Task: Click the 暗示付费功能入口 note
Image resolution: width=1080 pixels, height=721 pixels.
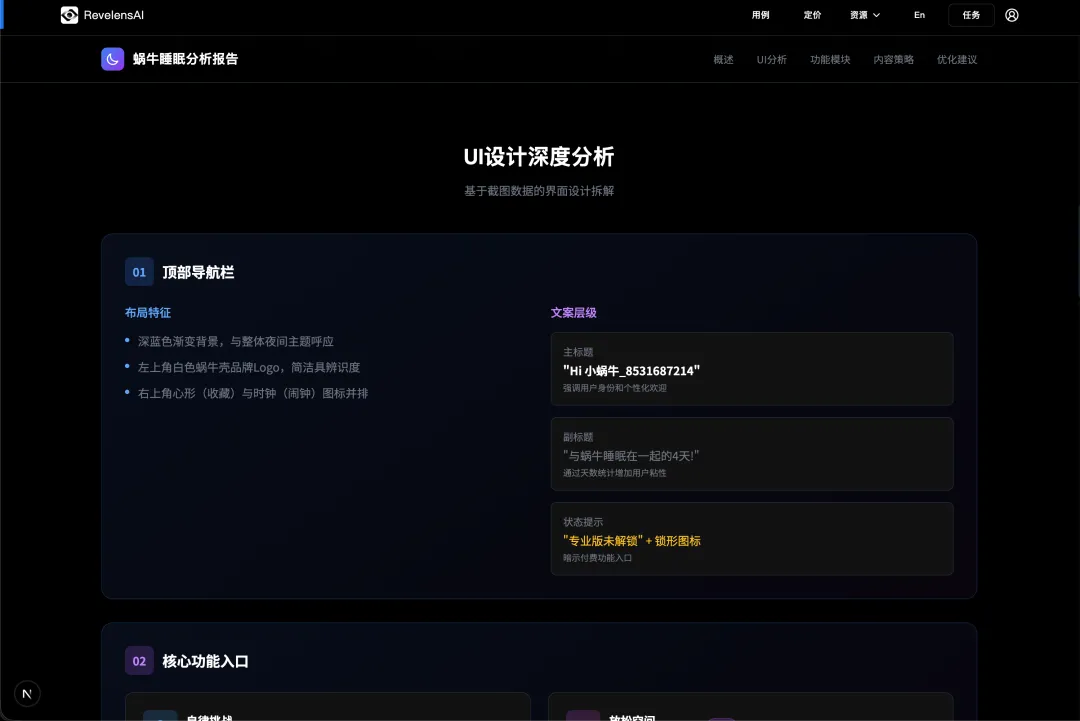Action: (x=597, y=558)
